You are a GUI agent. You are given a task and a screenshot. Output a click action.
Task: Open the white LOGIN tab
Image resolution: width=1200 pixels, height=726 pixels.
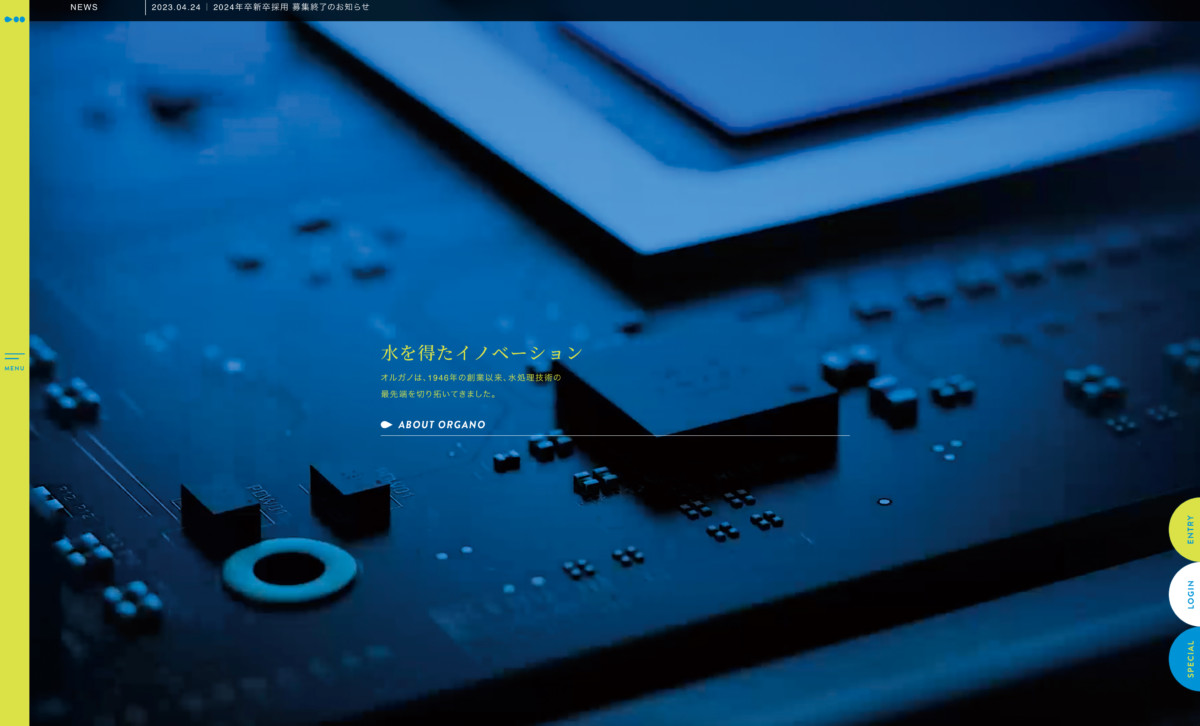(x=1186, y=594)
